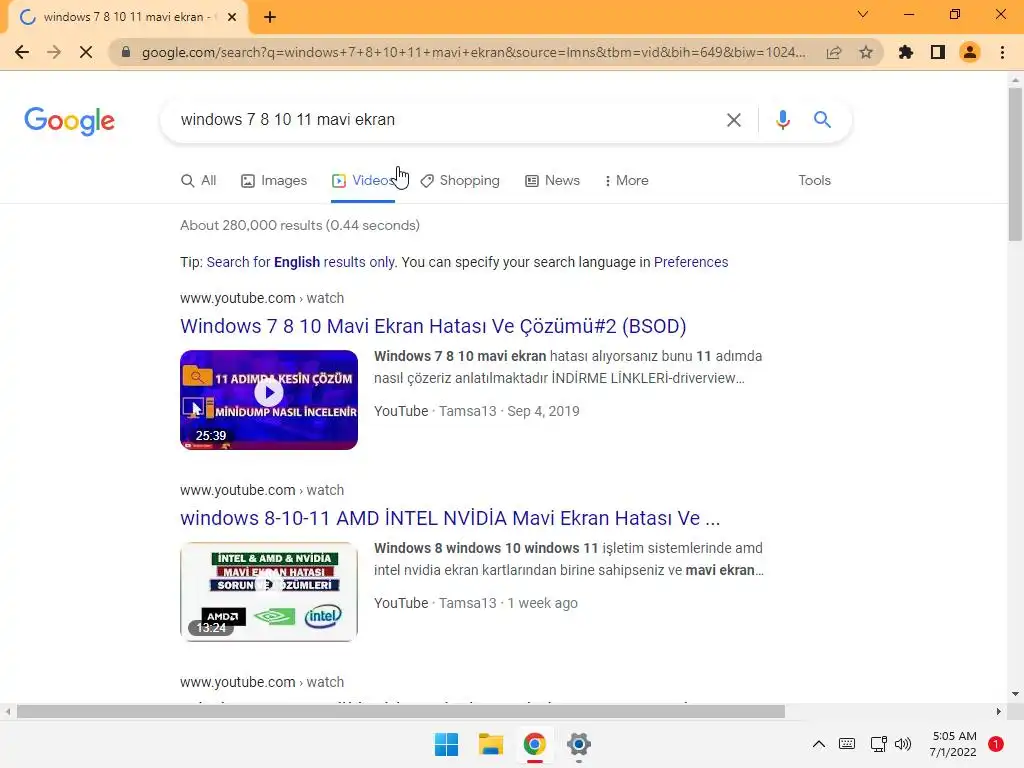Image resolution: width=1024 pixels, height=768 pixels.
Task: Click the horizontal scrollbar right arrow
Action: point(998,711)
